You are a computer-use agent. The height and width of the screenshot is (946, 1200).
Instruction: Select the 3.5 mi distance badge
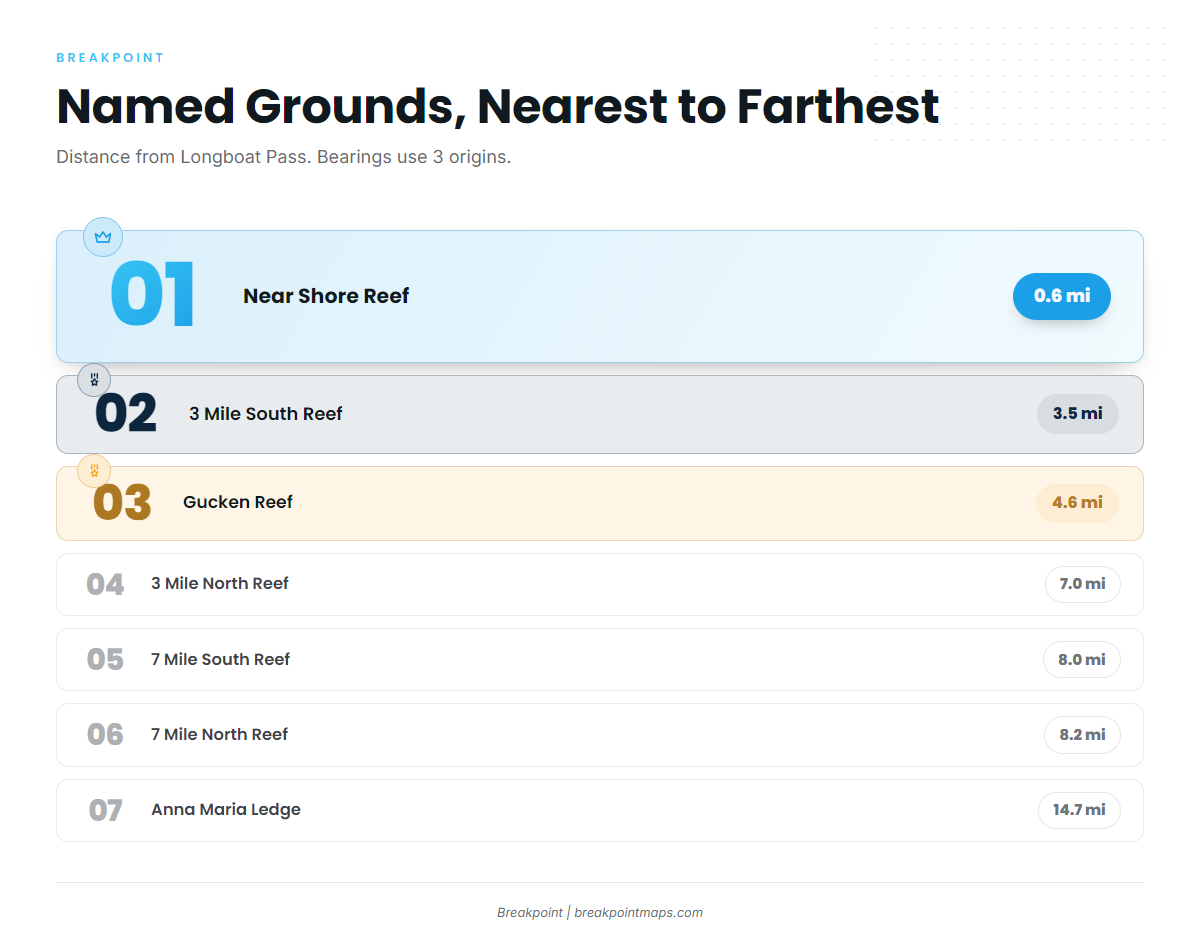point(1078,413)
